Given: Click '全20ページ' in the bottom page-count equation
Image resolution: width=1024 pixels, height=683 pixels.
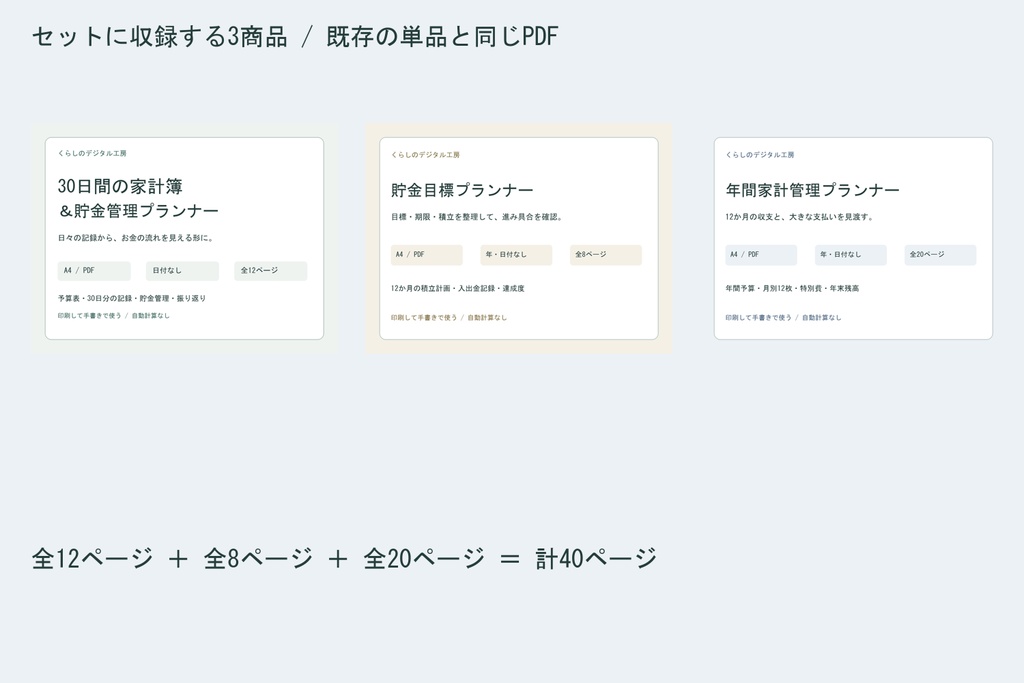Looking at the screenshot, I should pos(424,558).
